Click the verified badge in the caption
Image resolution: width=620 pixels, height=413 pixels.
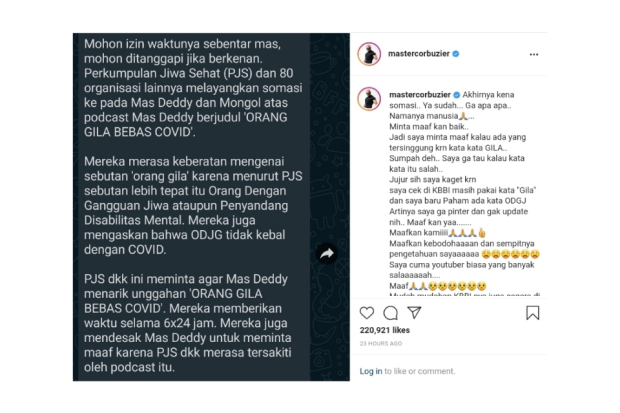[x=457, y=95]
